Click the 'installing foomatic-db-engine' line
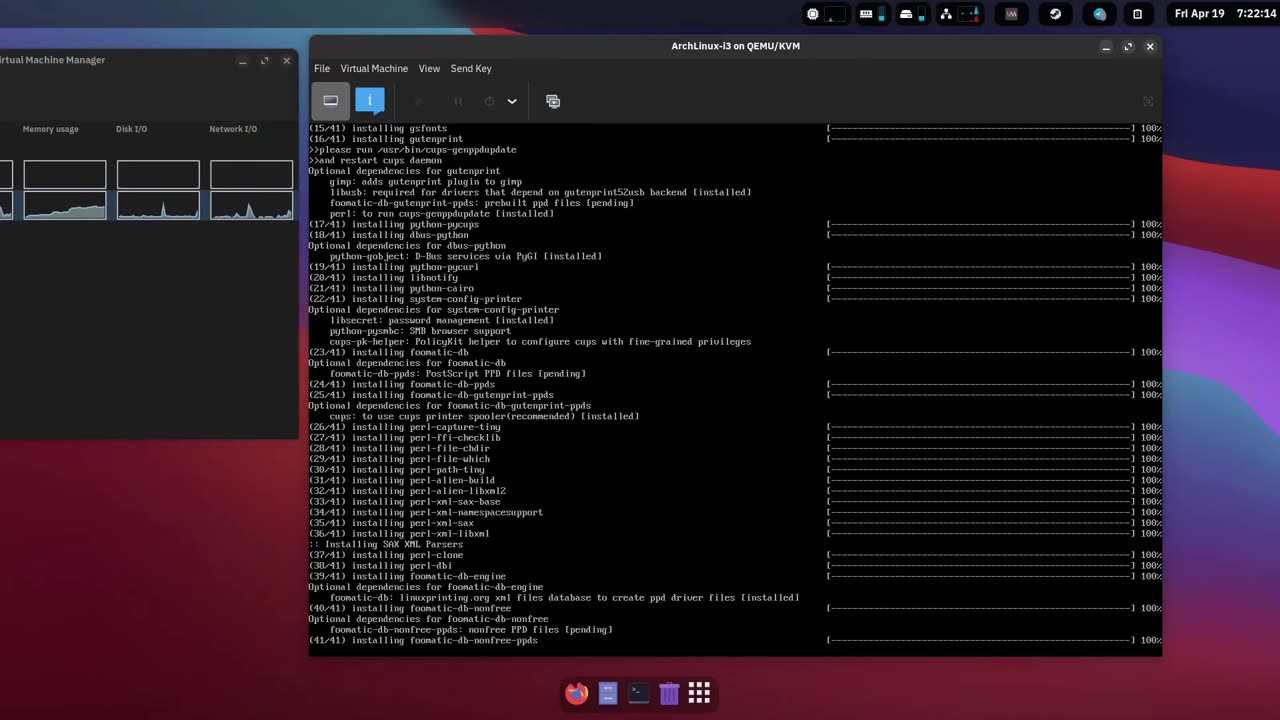Screen dimensions: 1280x720 [407, 576]
